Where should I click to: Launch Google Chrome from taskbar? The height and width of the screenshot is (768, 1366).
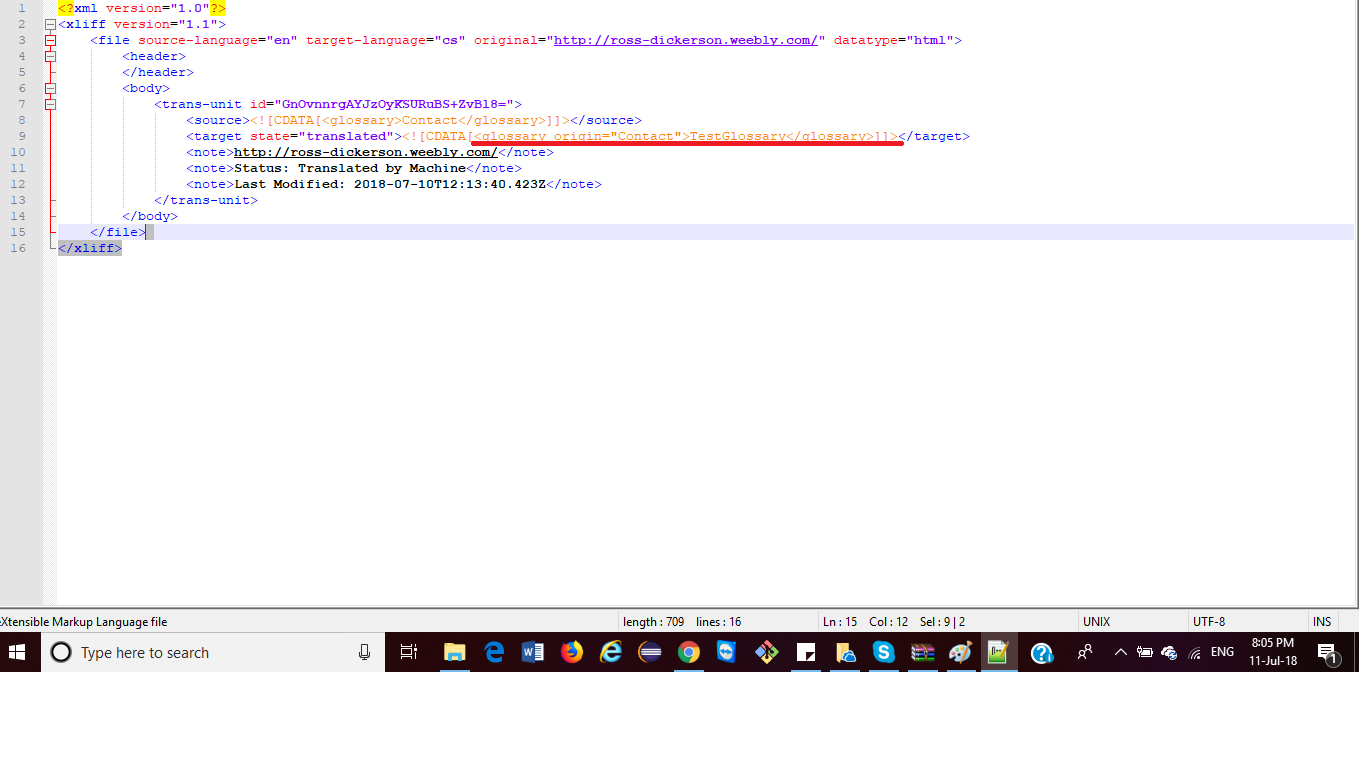[x=688, y=653]
